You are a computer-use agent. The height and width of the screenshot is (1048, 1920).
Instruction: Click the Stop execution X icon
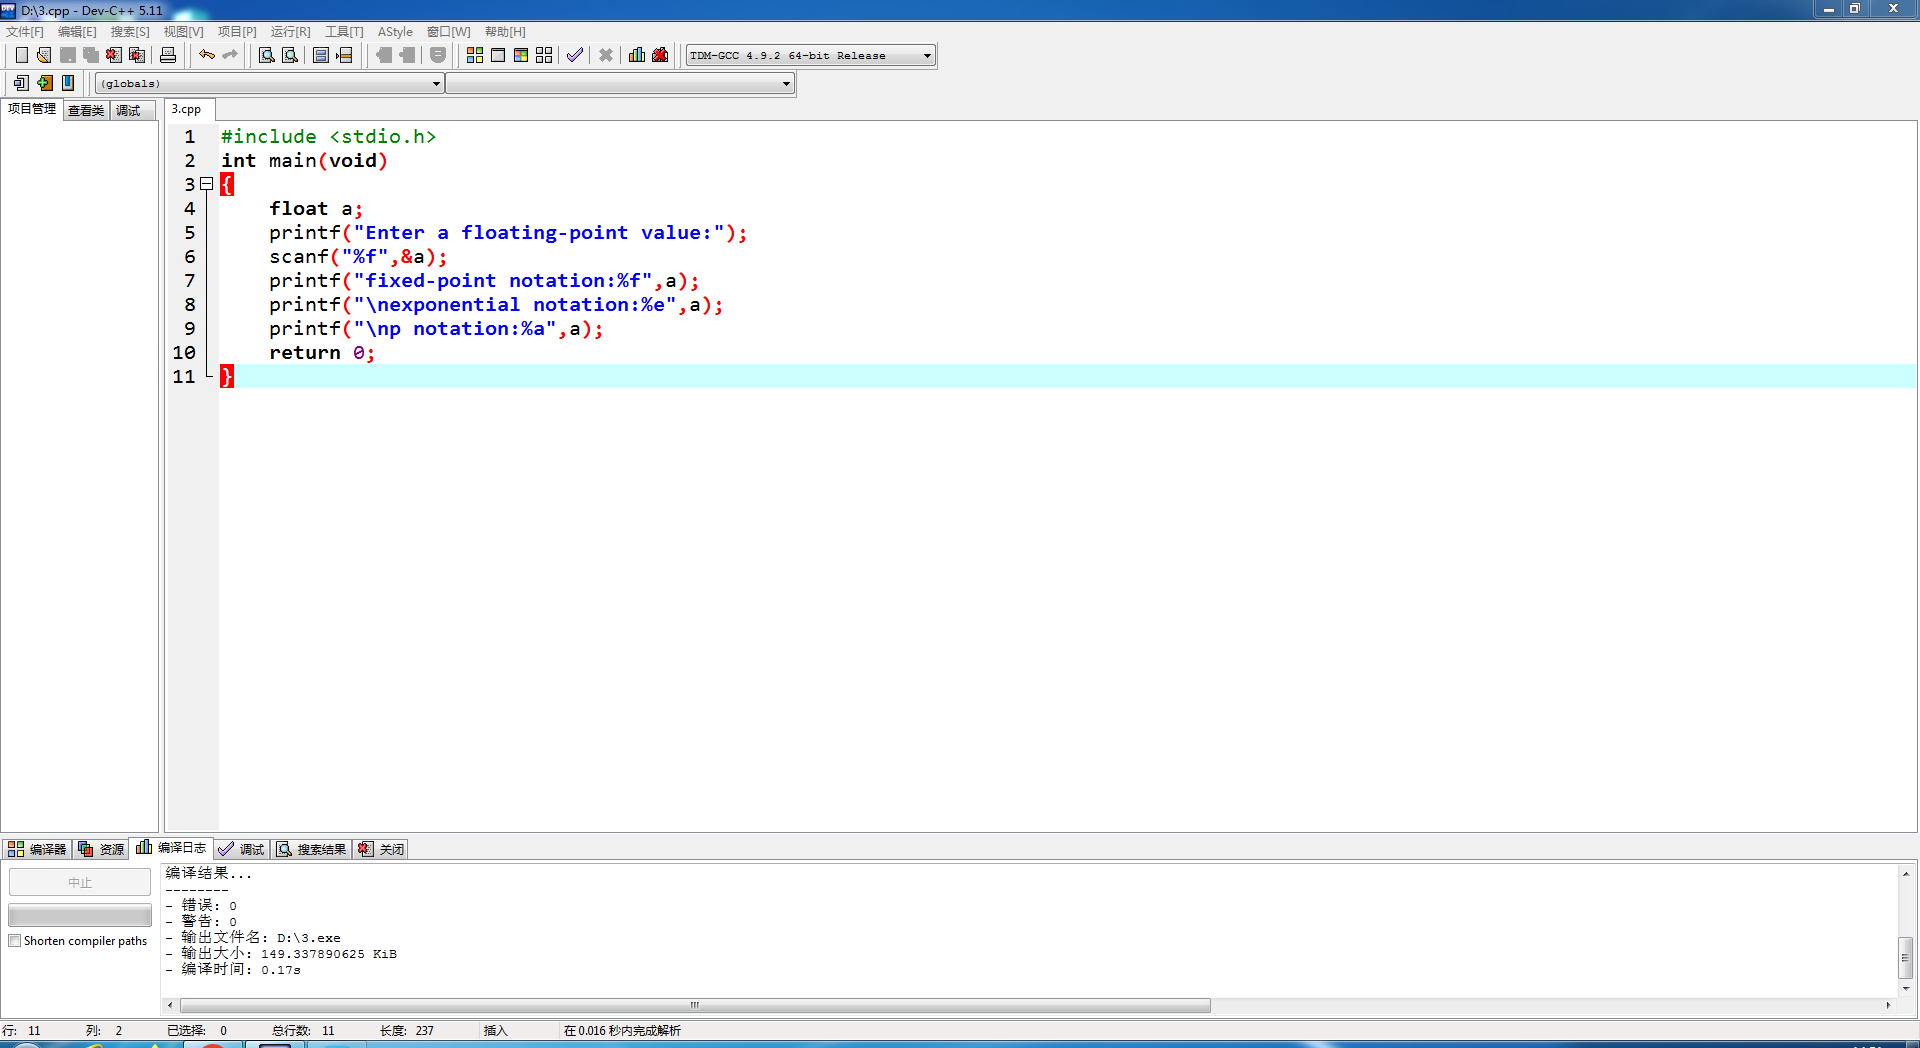[606, 55]
